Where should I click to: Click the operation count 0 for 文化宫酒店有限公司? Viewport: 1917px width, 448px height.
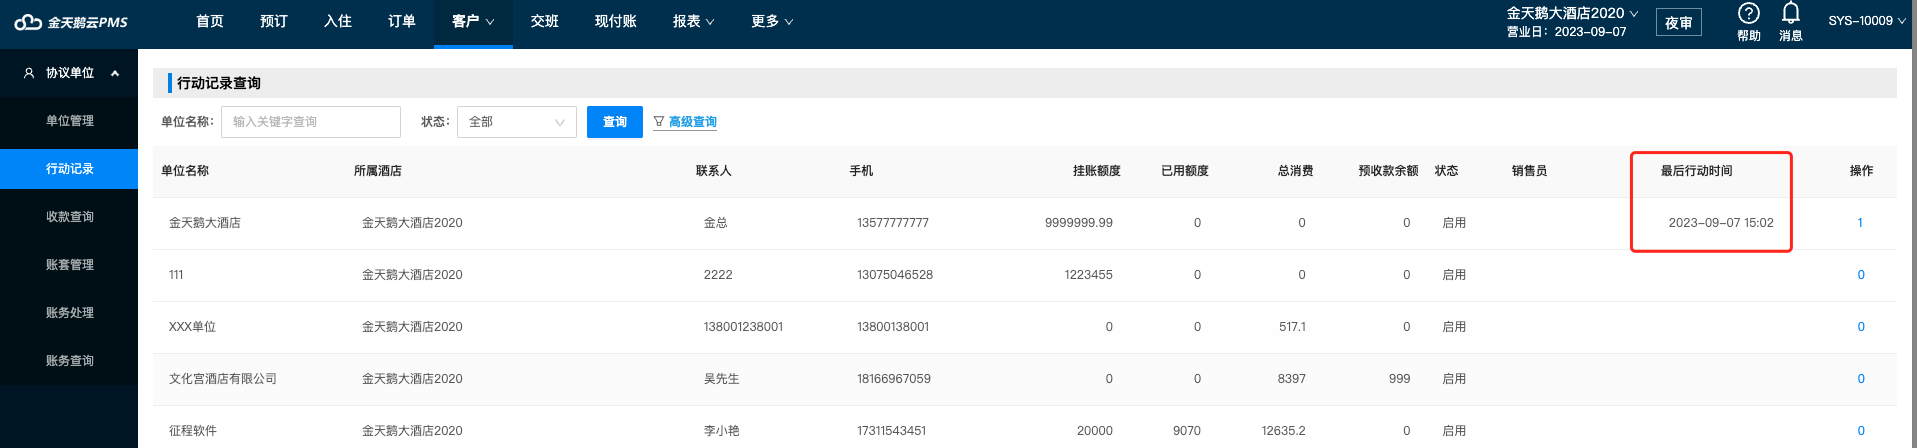pos(1861,379)
